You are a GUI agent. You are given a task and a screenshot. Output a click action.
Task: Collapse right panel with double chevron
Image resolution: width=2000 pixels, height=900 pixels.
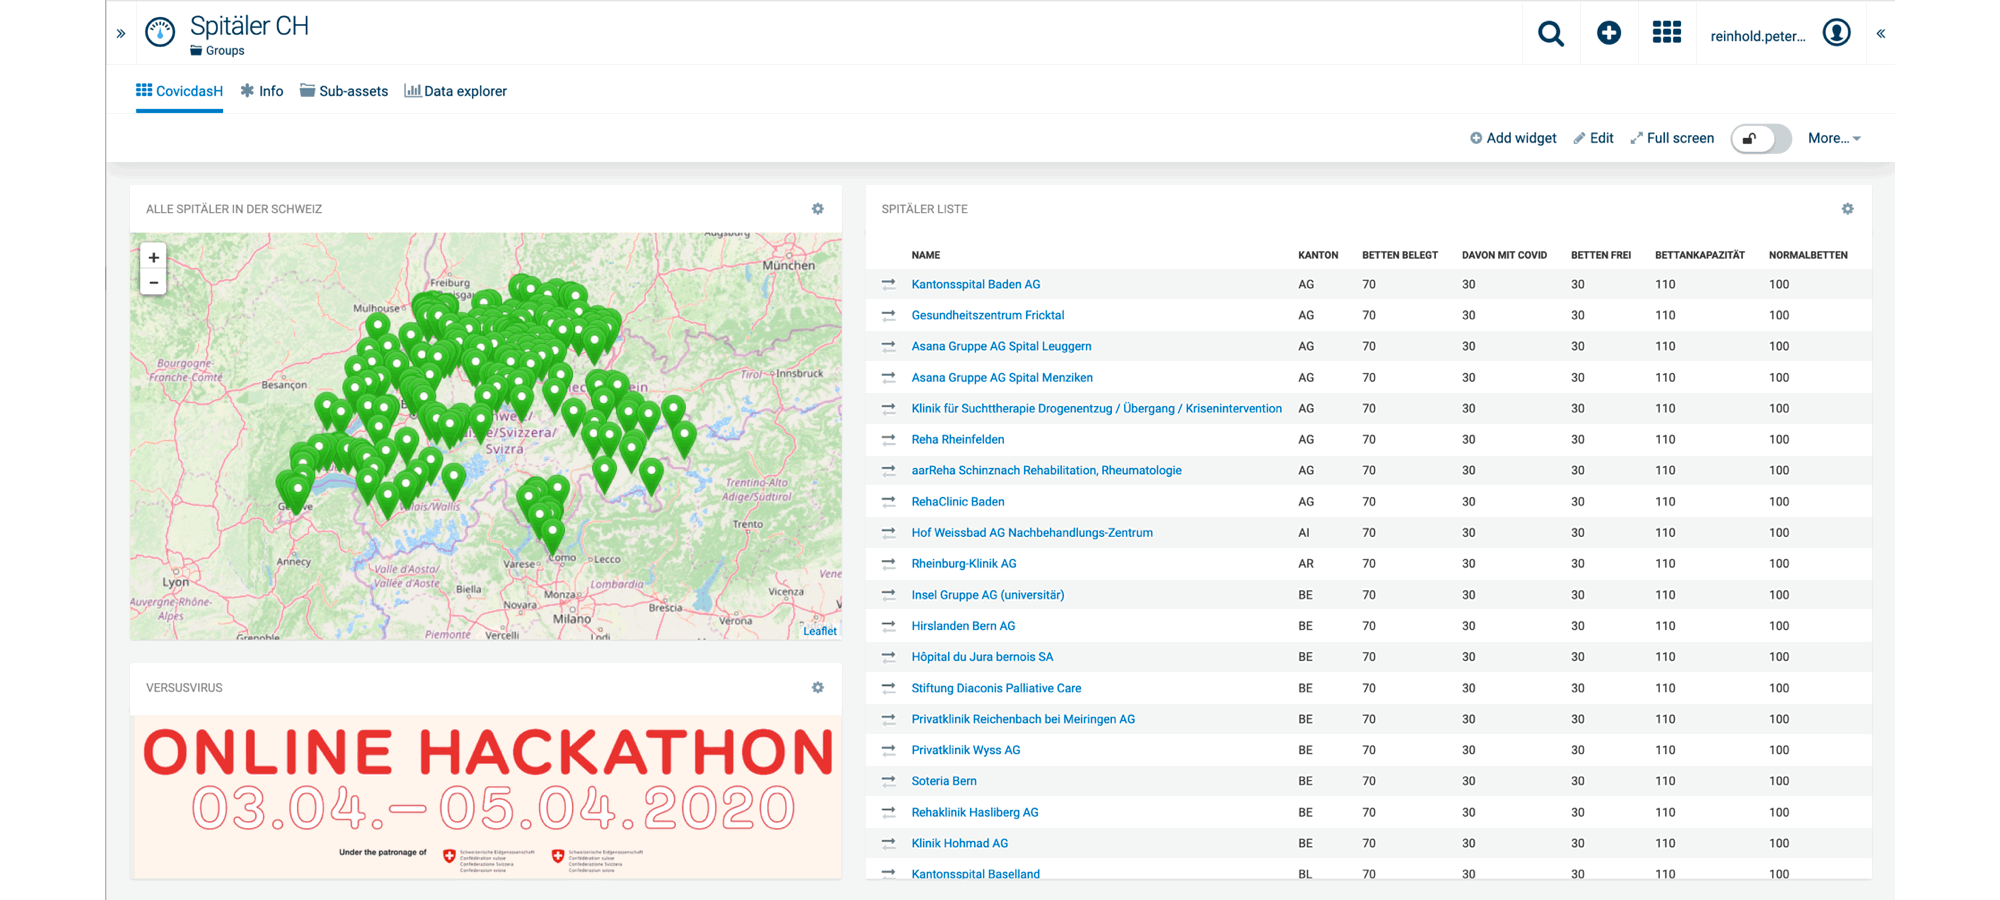tap(1881, 34)
